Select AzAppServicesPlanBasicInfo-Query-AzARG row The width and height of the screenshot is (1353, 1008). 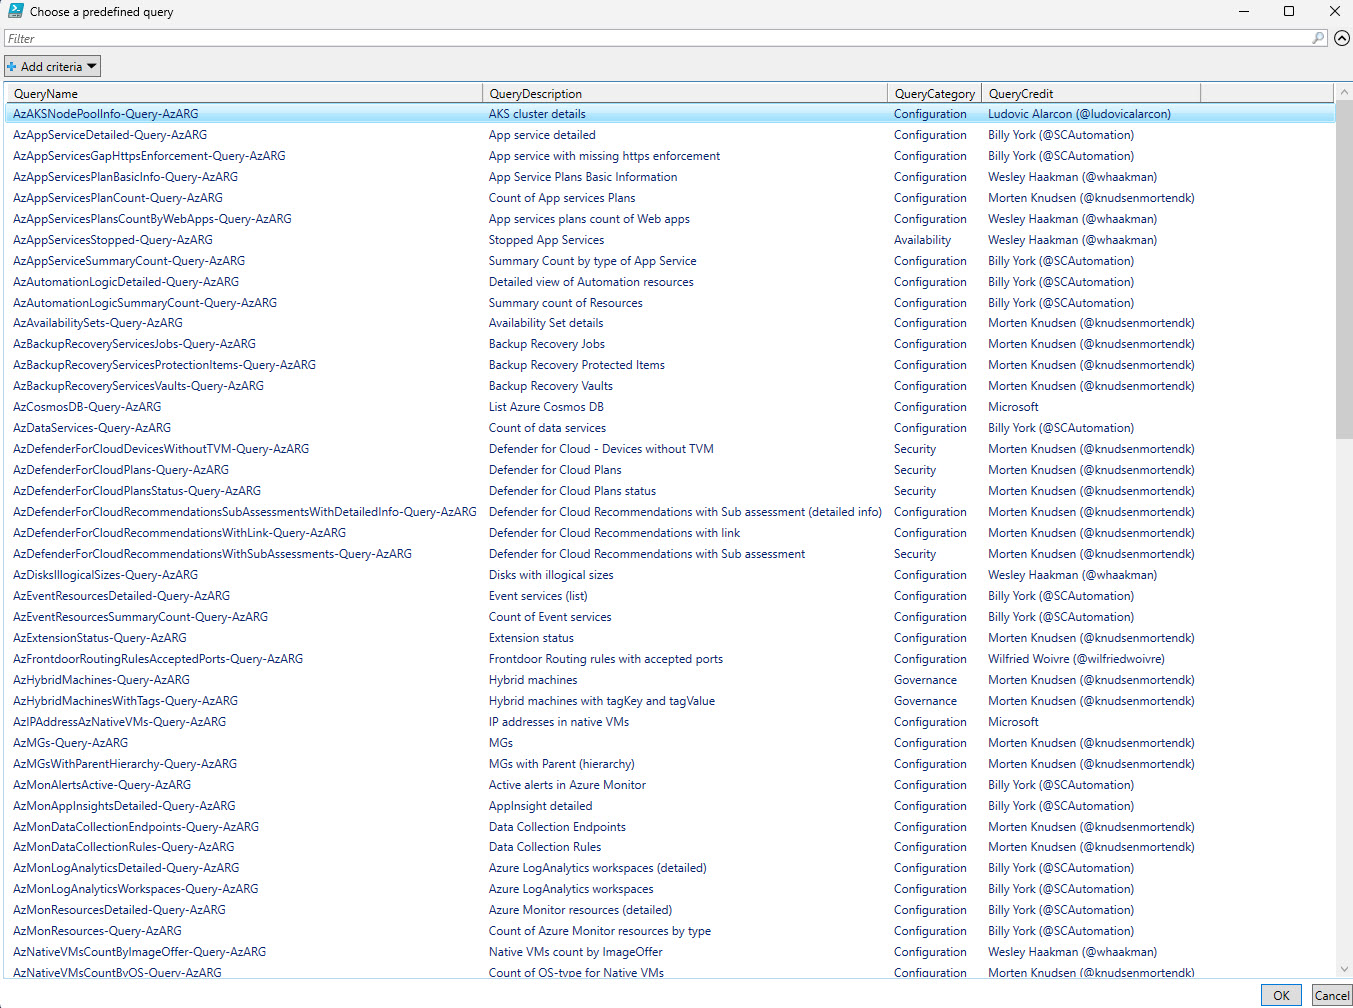[670, 177]
